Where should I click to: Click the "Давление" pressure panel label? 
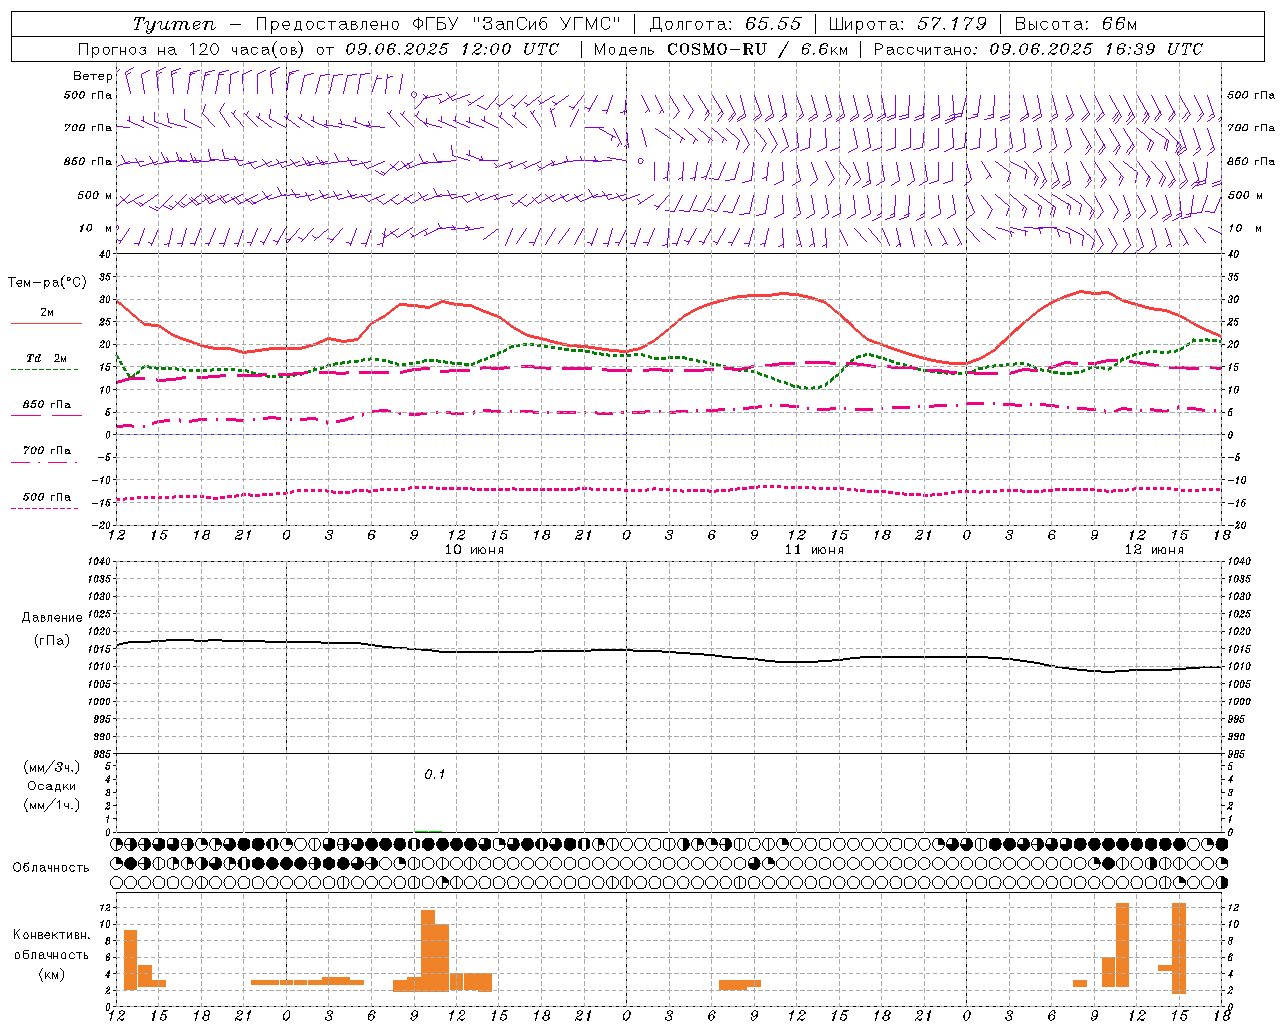[x=52, y=618]
